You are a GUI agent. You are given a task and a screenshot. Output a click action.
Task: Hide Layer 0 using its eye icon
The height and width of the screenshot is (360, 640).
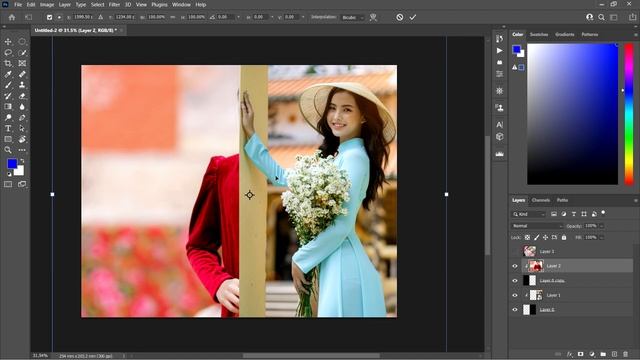515,310
